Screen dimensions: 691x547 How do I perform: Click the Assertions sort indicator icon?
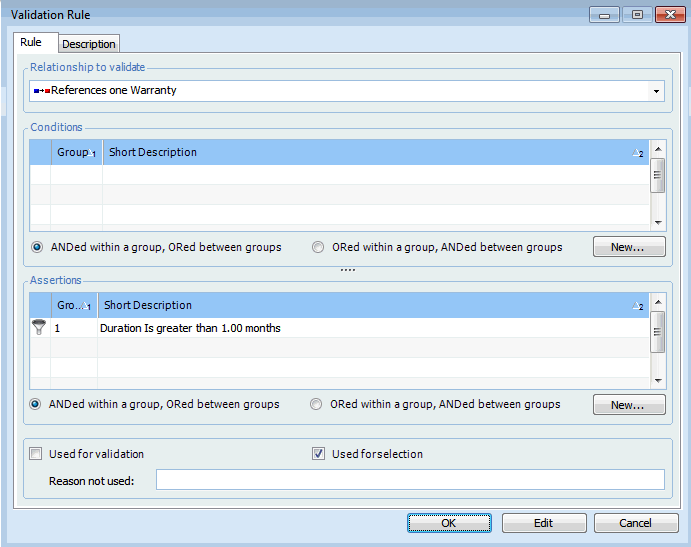[x=637, y=306]
